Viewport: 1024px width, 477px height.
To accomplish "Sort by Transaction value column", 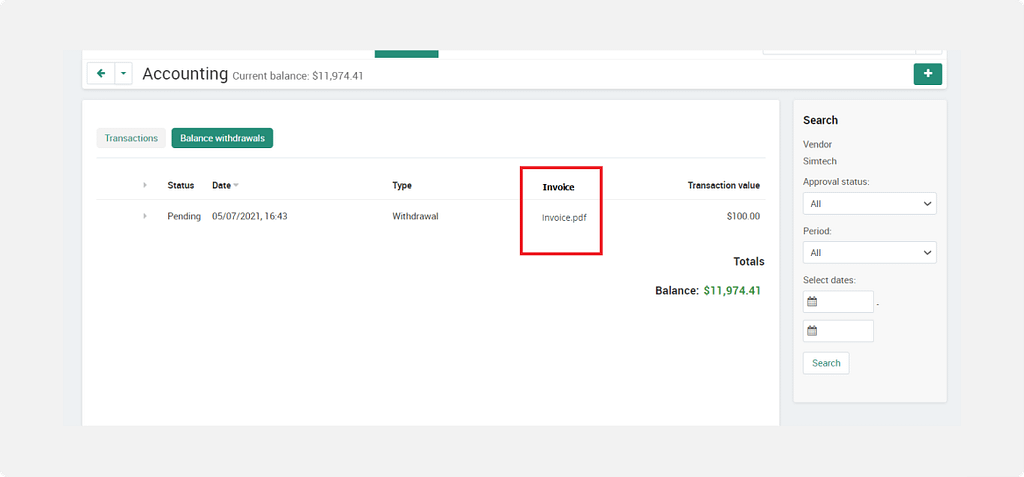I will coord(723,185).
